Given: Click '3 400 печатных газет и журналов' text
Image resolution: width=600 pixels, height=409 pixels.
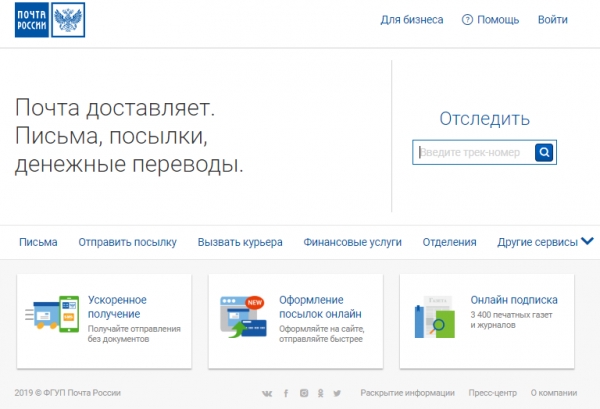Looking at the screenshot, I should (x=511, y=320).
